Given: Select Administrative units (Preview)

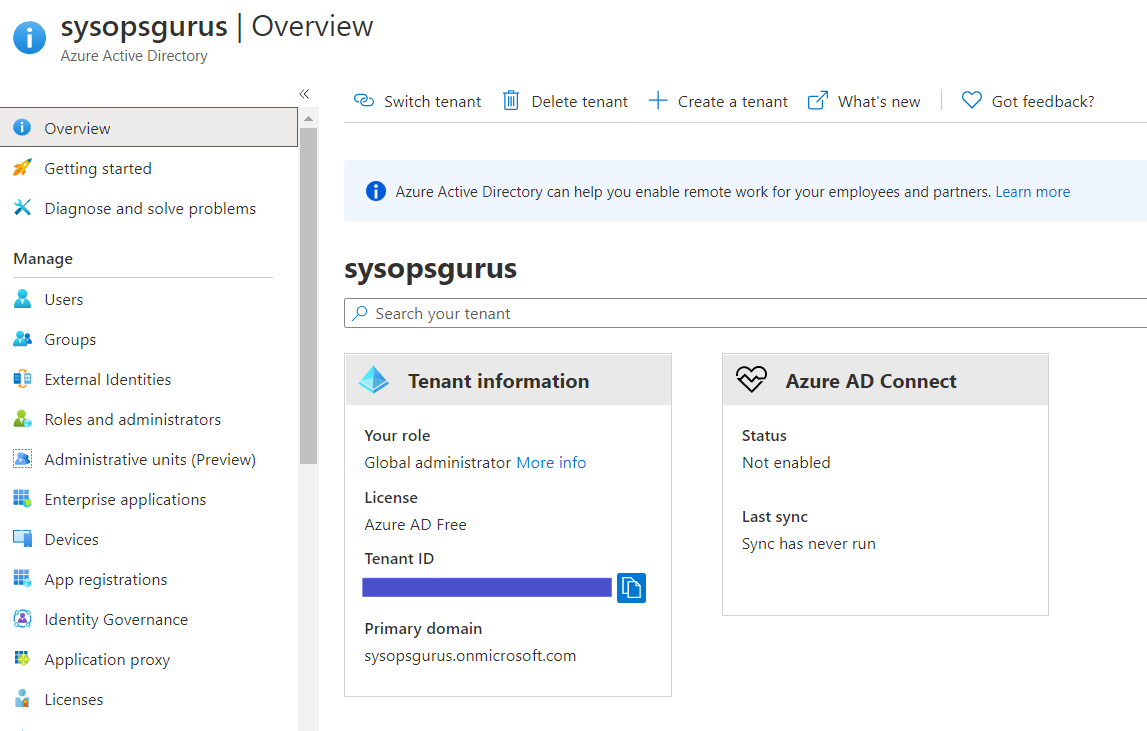Looking at the screenshot, I should coord(148,459).
